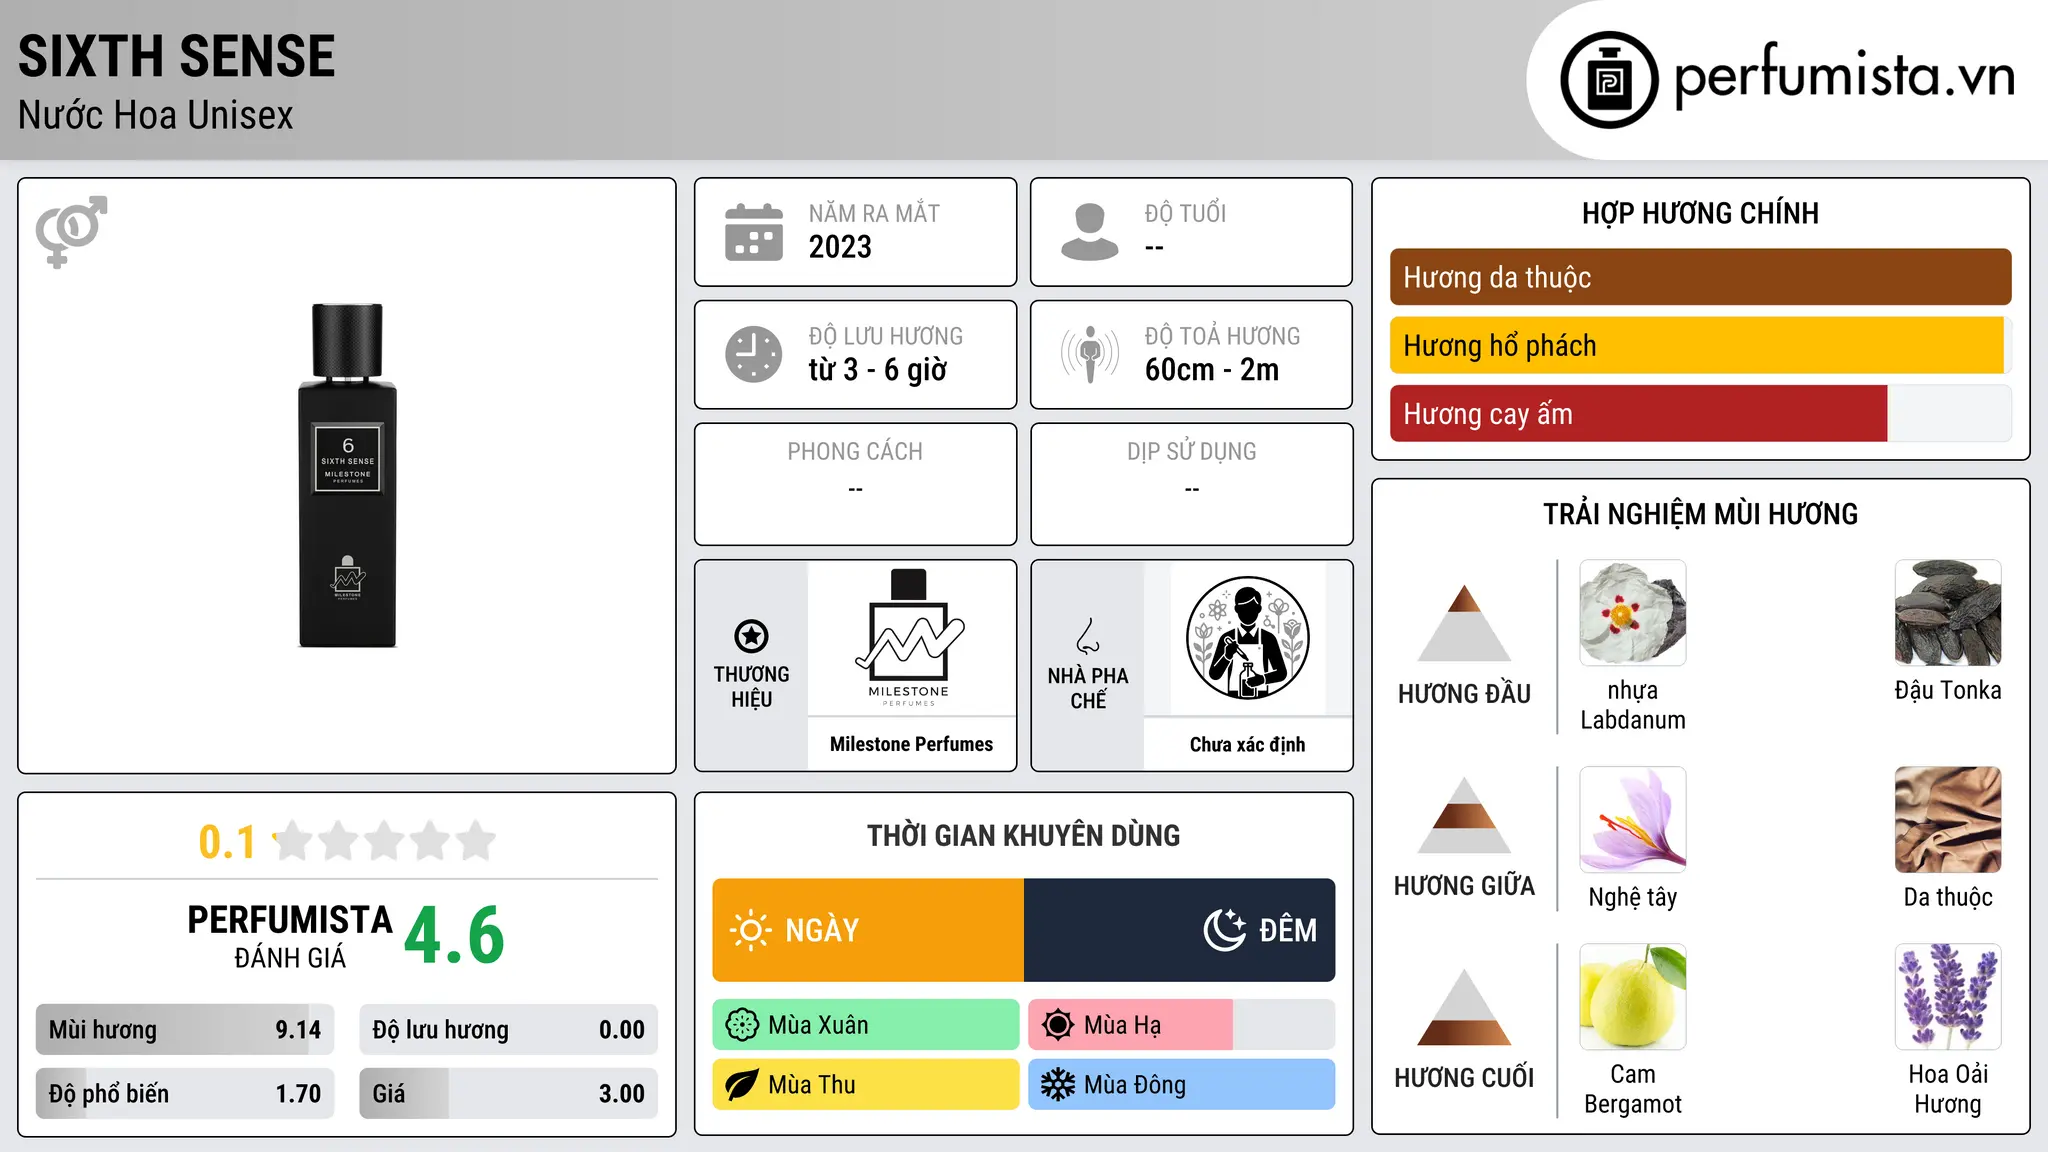Click the Perfumista score 4.6
This screenshot has width=2048, height=1152.
coord(454,936)
